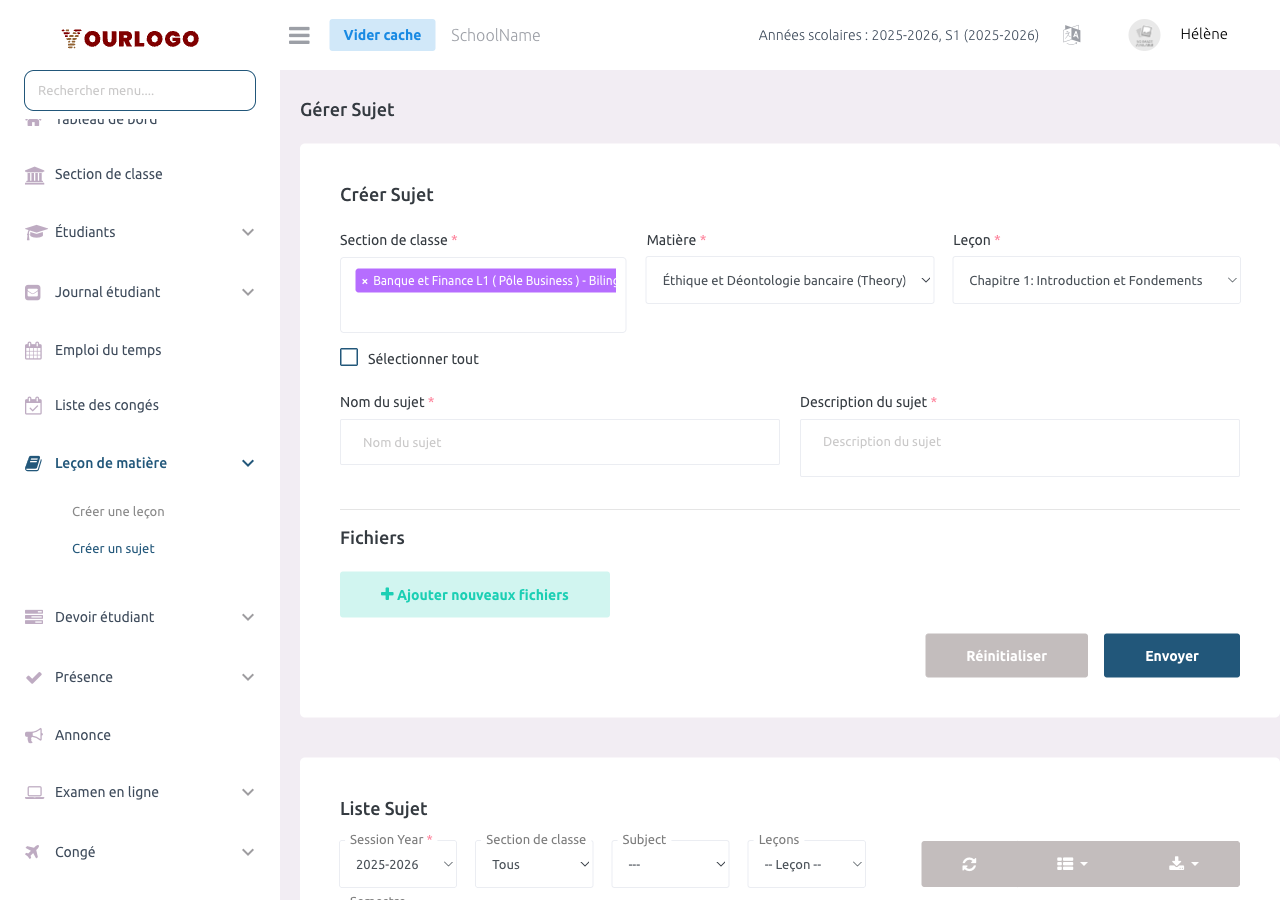Open the Leçon chapter dropdown
This screenshot has height=900, width=1280.
coord(1096,281)
